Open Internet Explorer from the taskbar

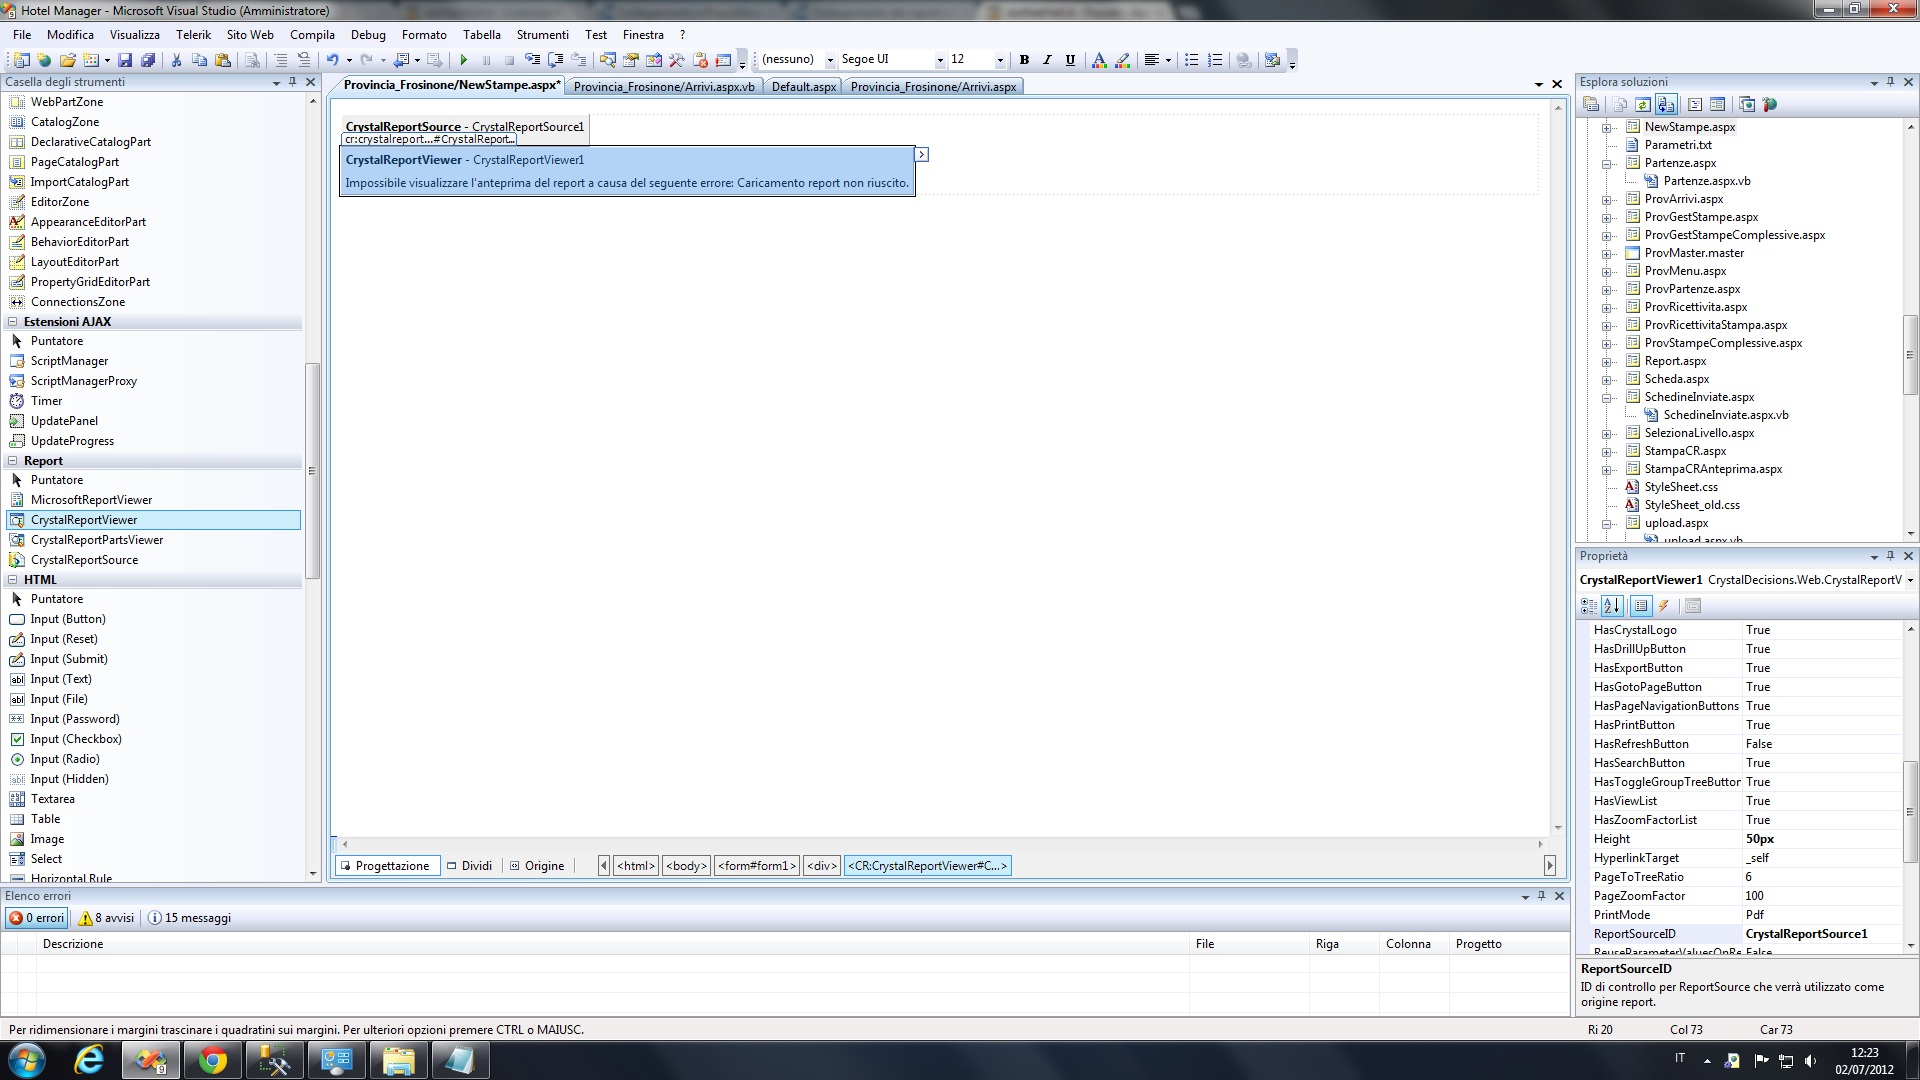(89, 1060)
